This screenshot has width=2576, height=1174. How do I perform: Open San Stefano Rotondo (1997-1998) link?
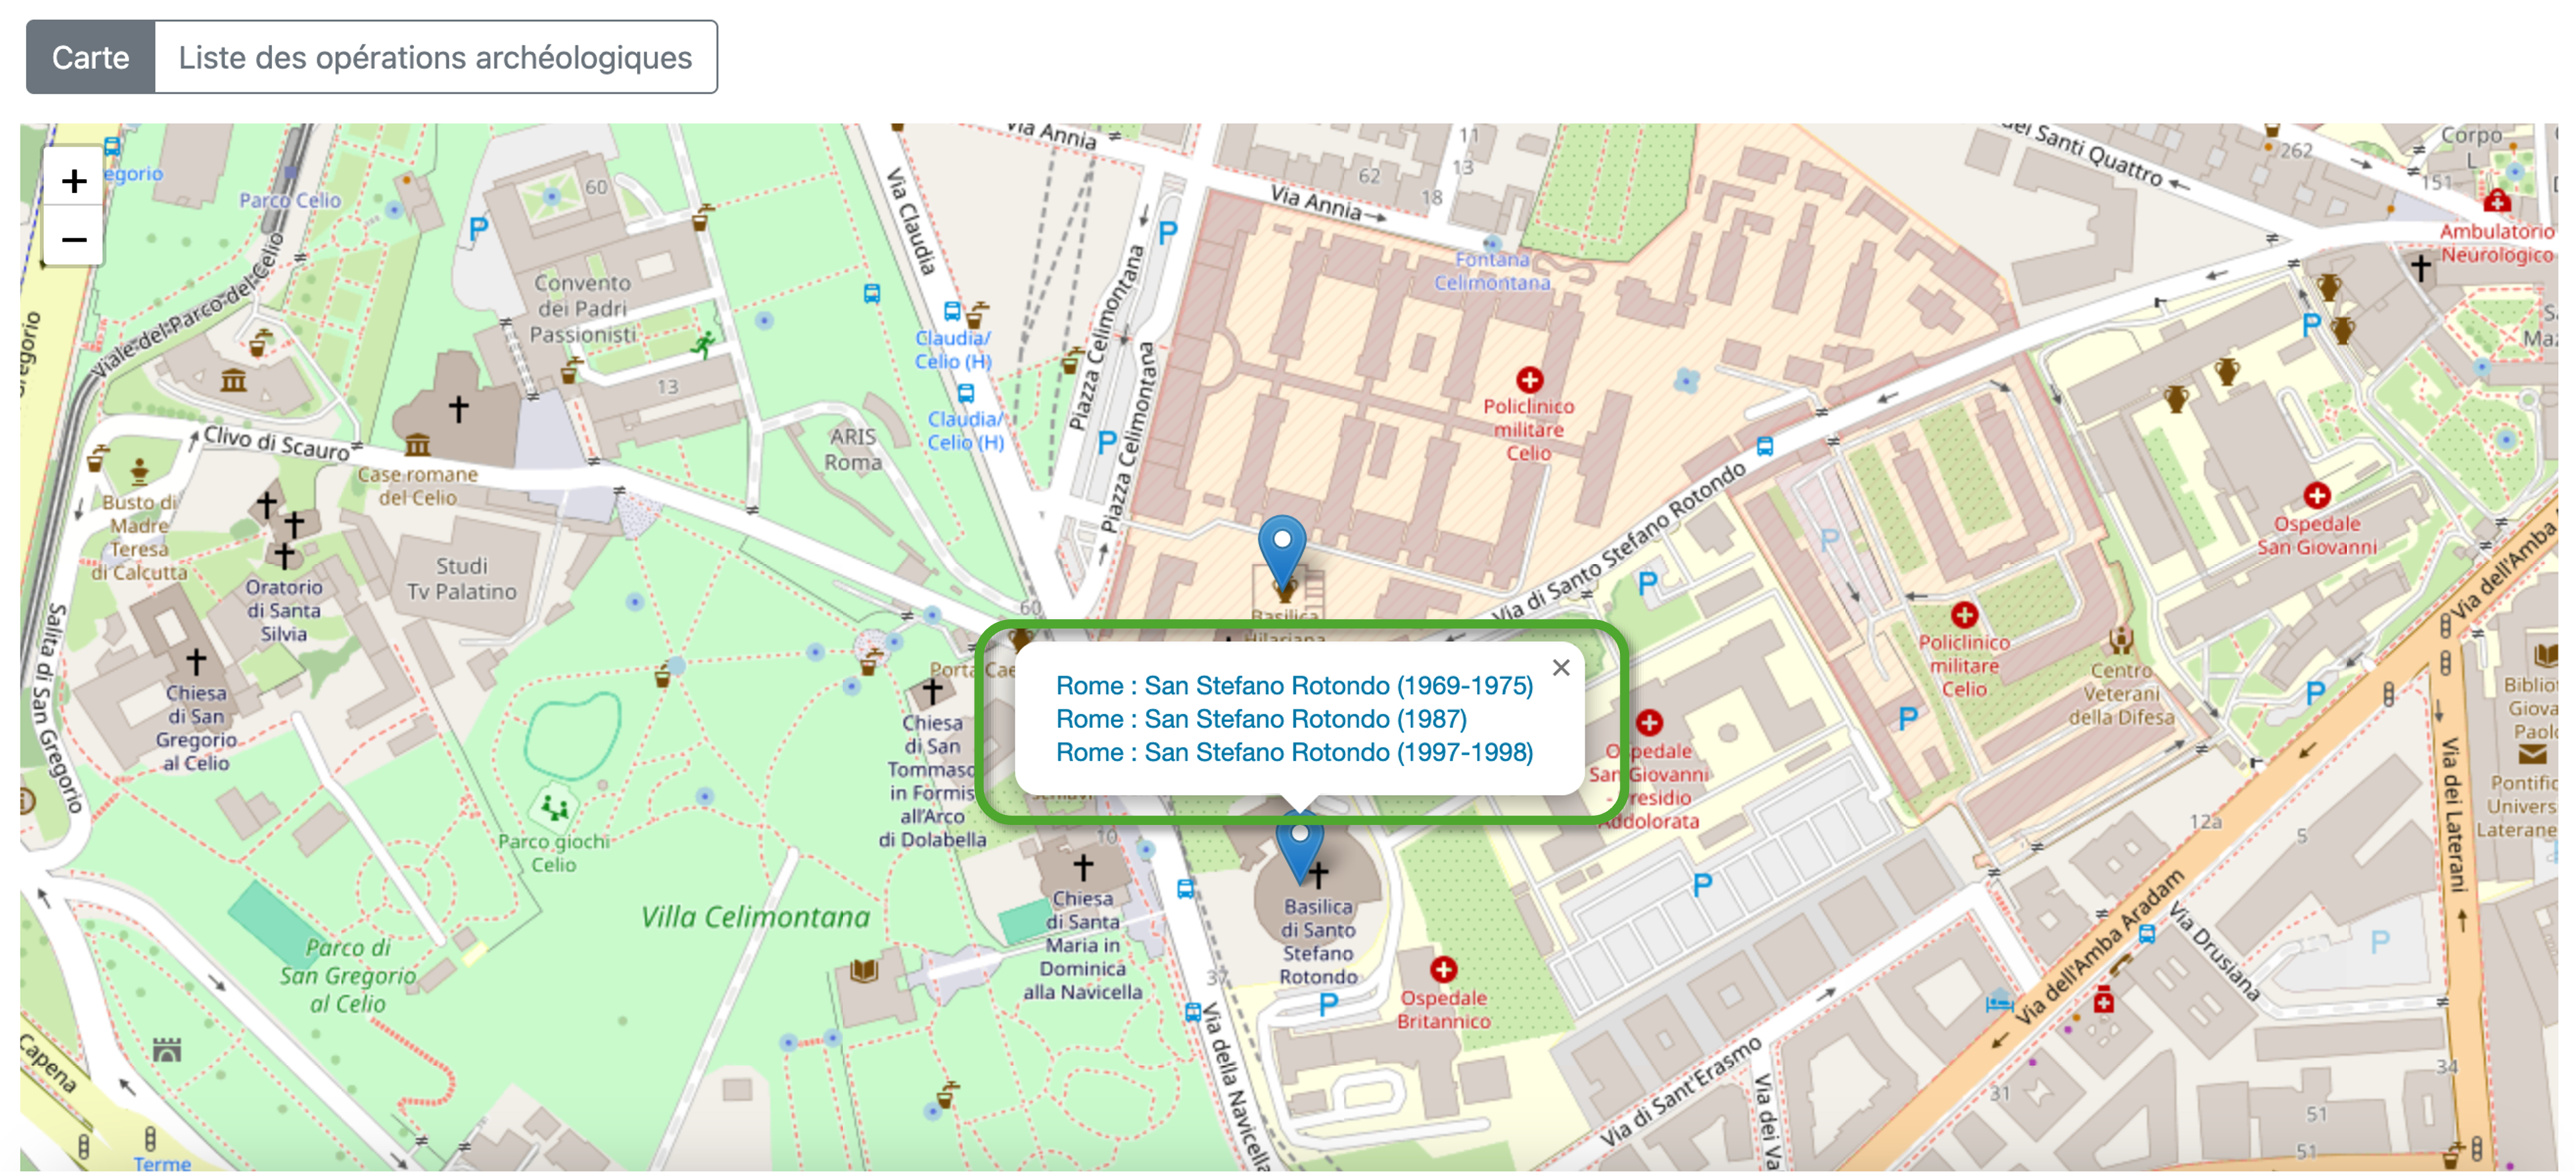(1294, 752)
